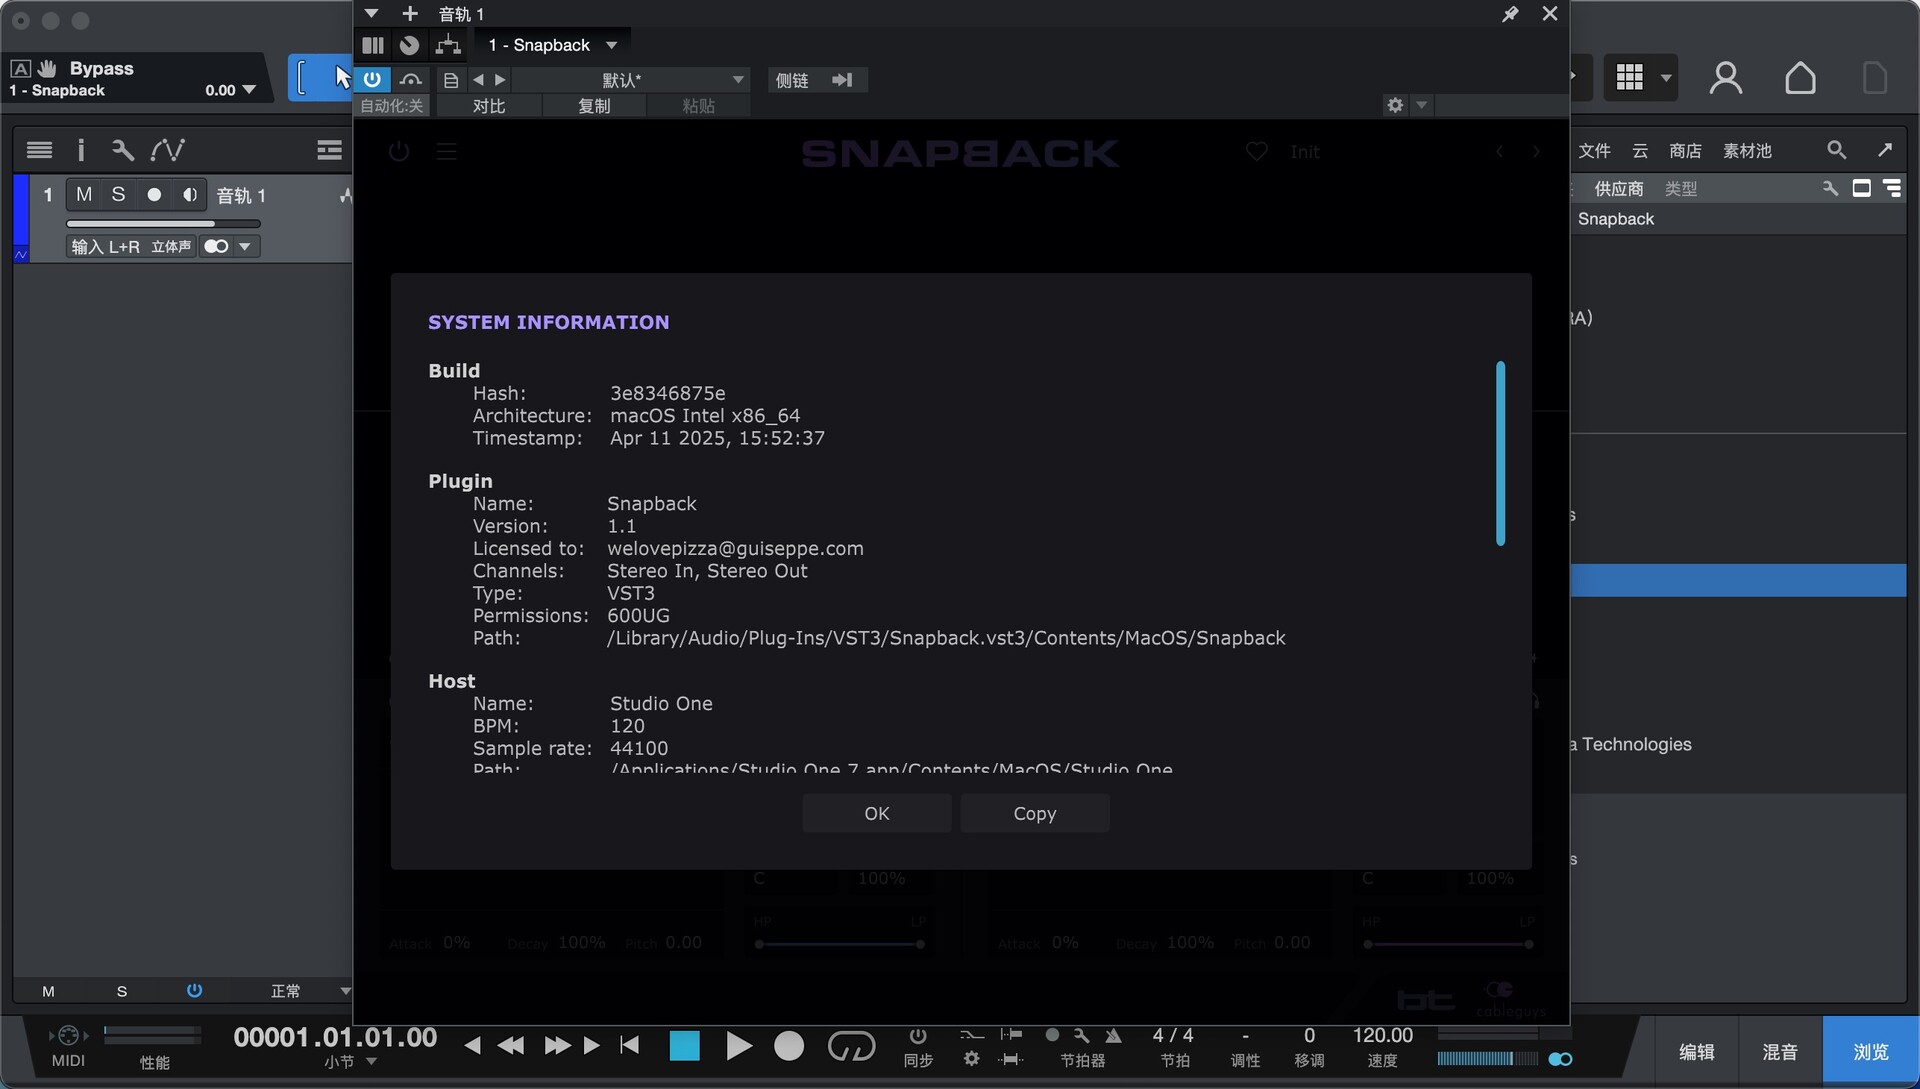Click Copy to copy system information

point(1034,813)
